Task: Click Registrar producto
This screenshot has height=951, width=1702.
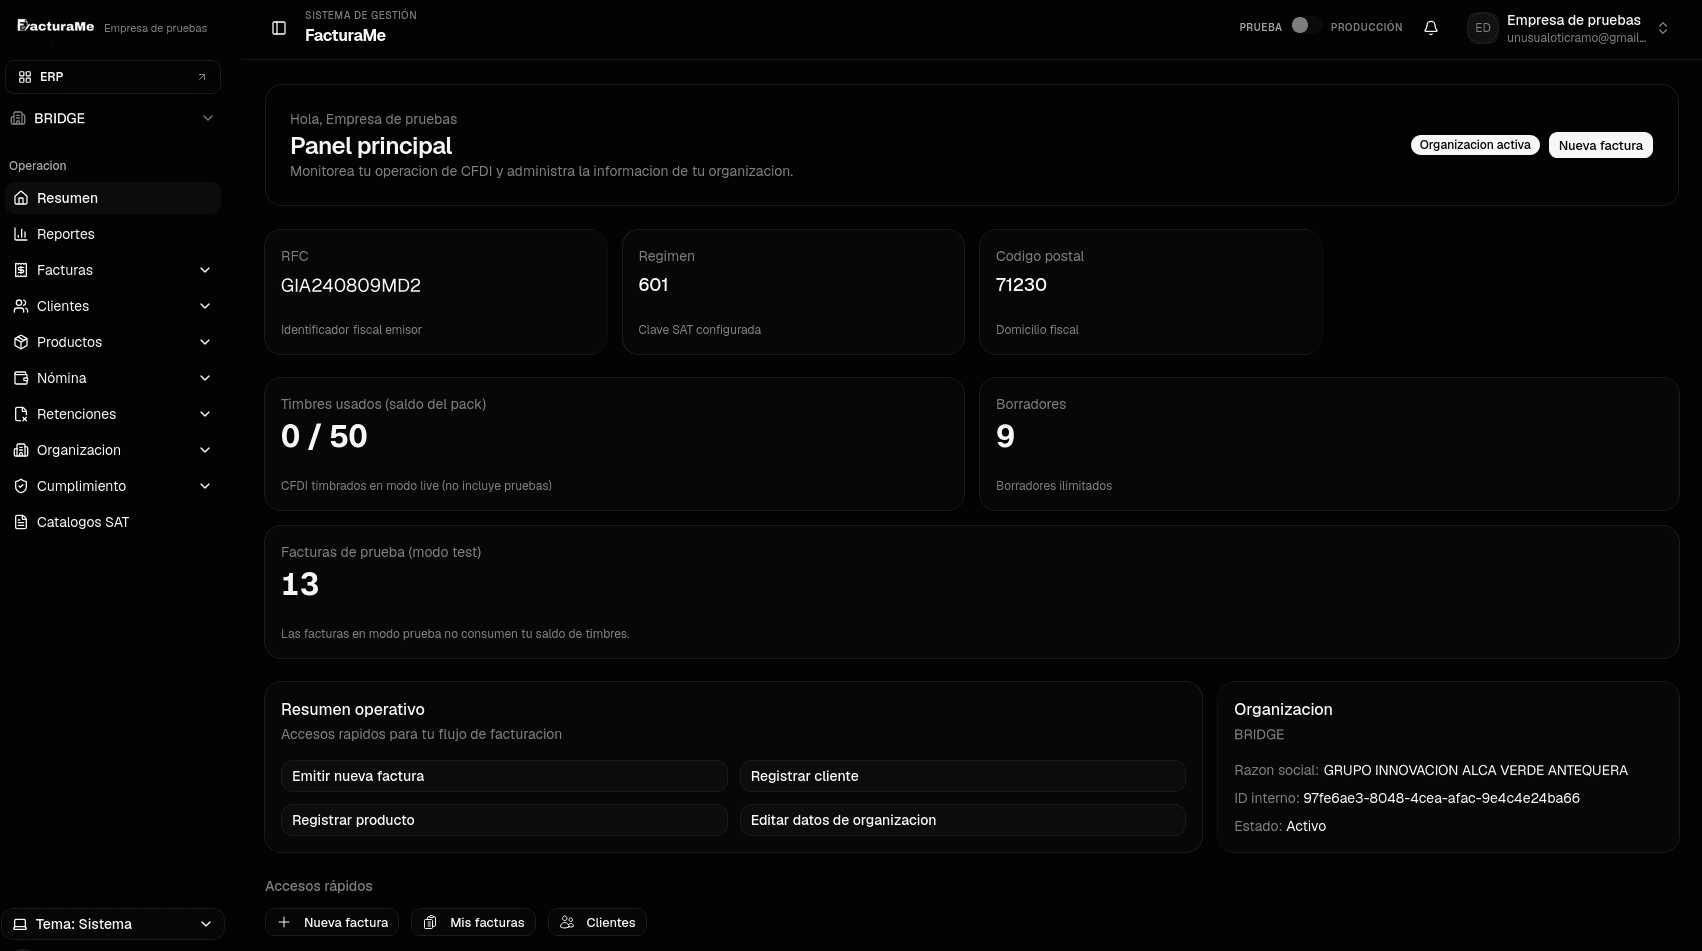Action: (x=504, y=820)
